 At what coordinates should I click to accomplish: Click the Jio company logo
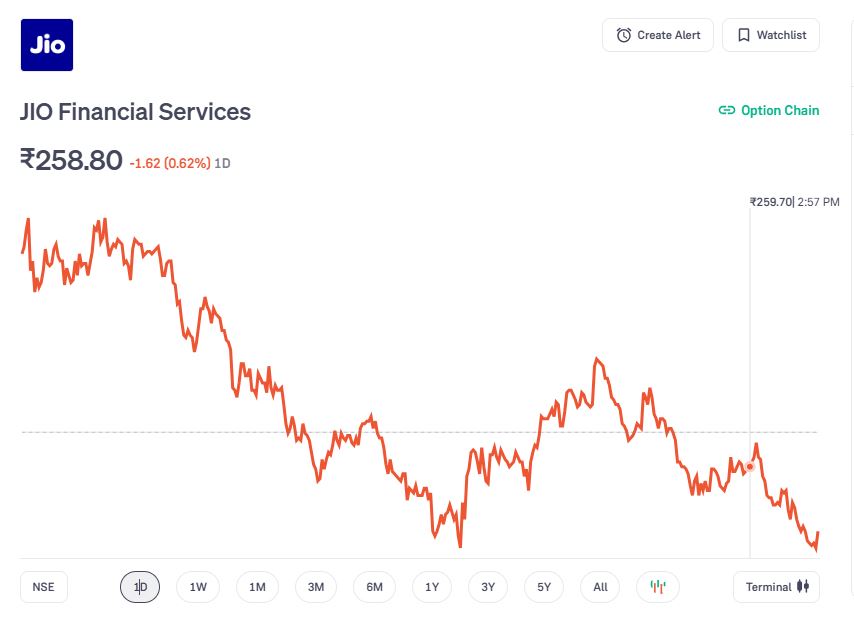[x=47, y=45]
